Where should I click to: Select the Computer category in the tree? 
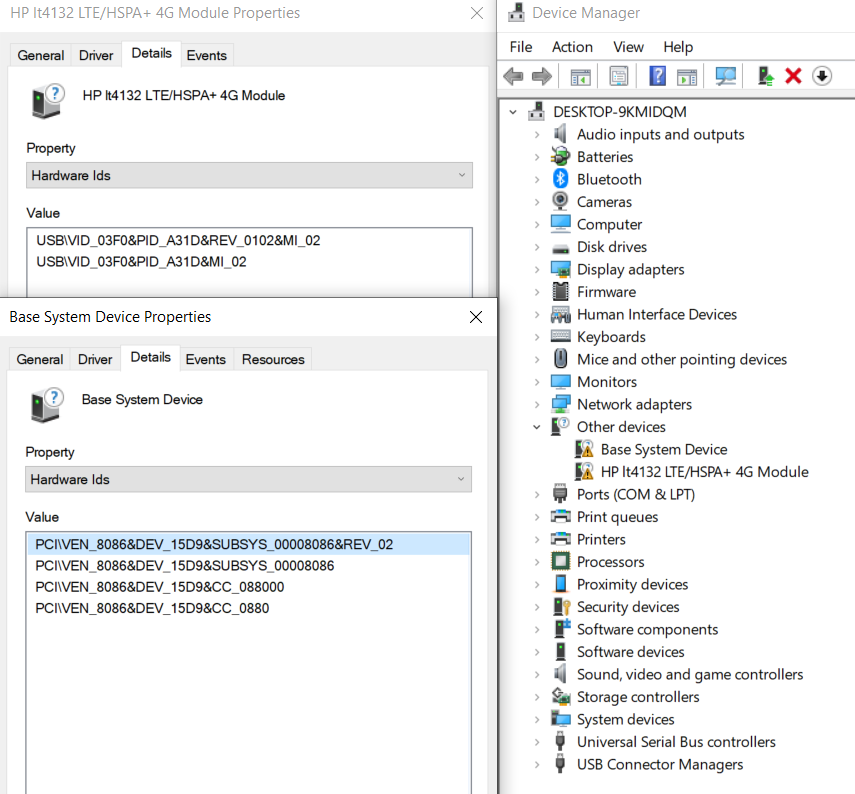point(609,224)
